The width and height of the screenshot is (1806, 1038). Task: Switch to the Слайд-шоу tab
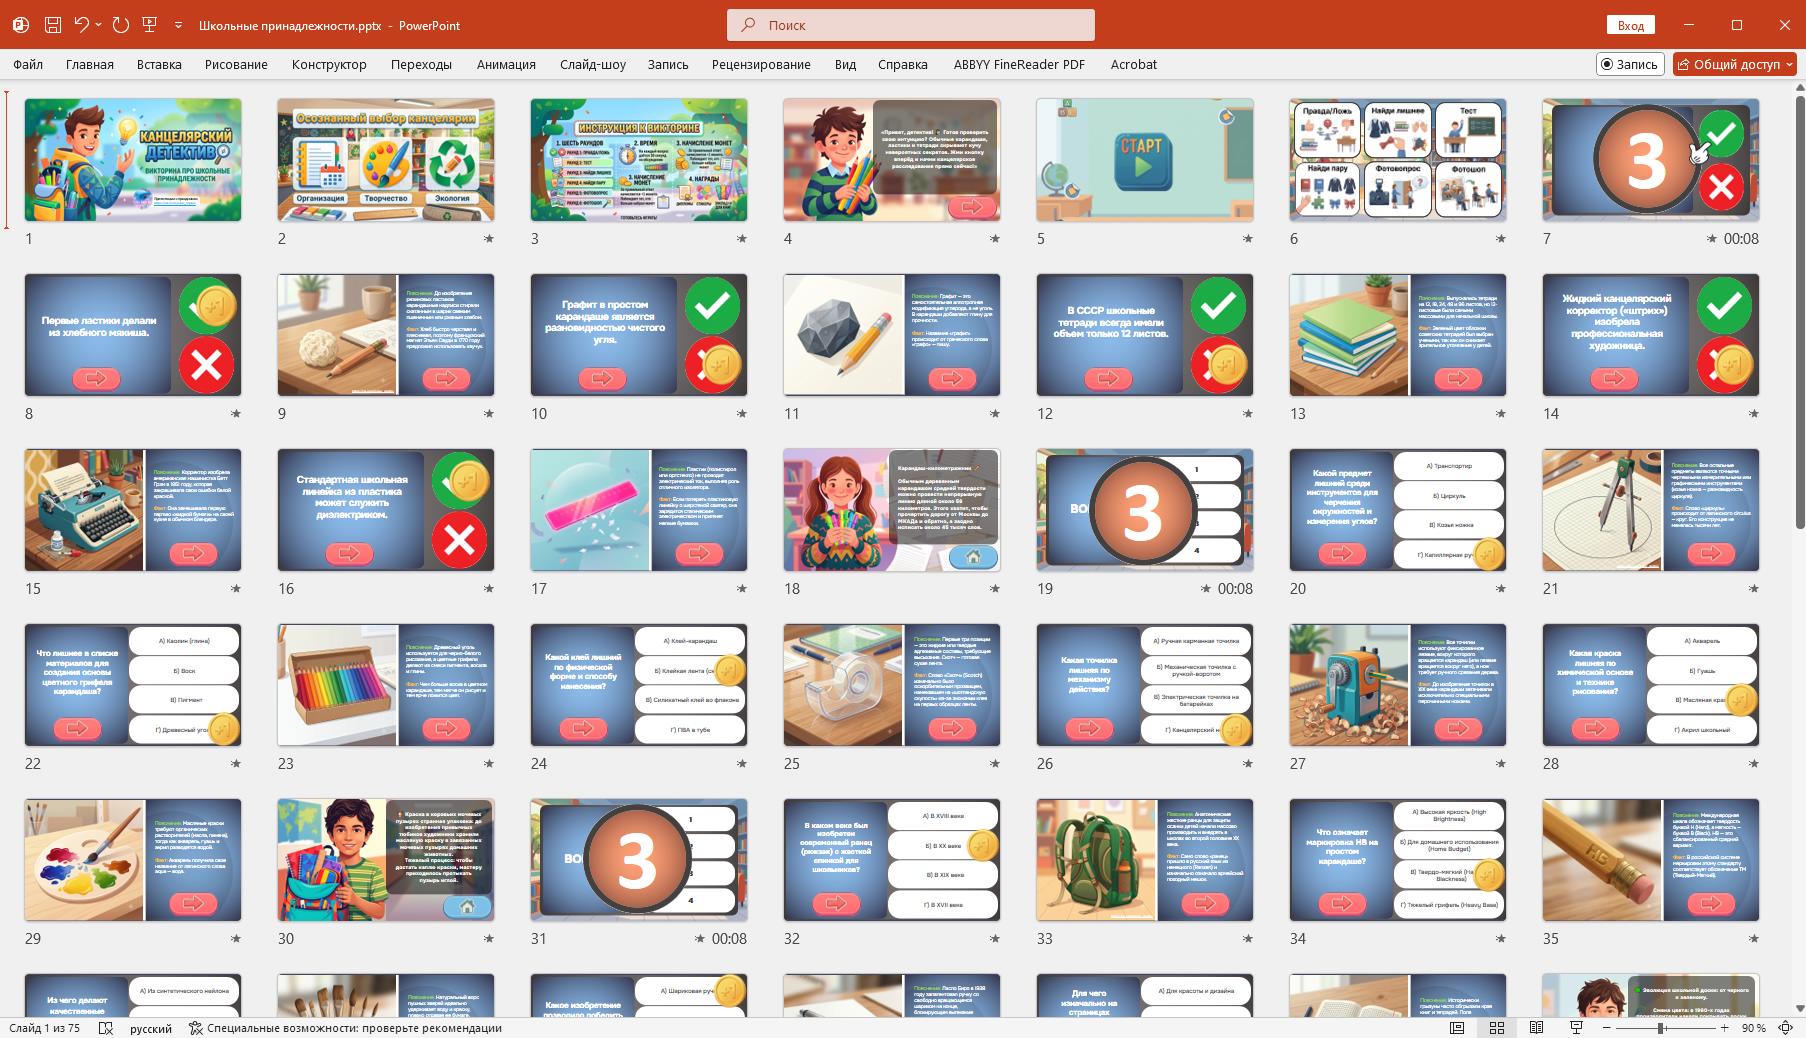click(x=593, y=64)
